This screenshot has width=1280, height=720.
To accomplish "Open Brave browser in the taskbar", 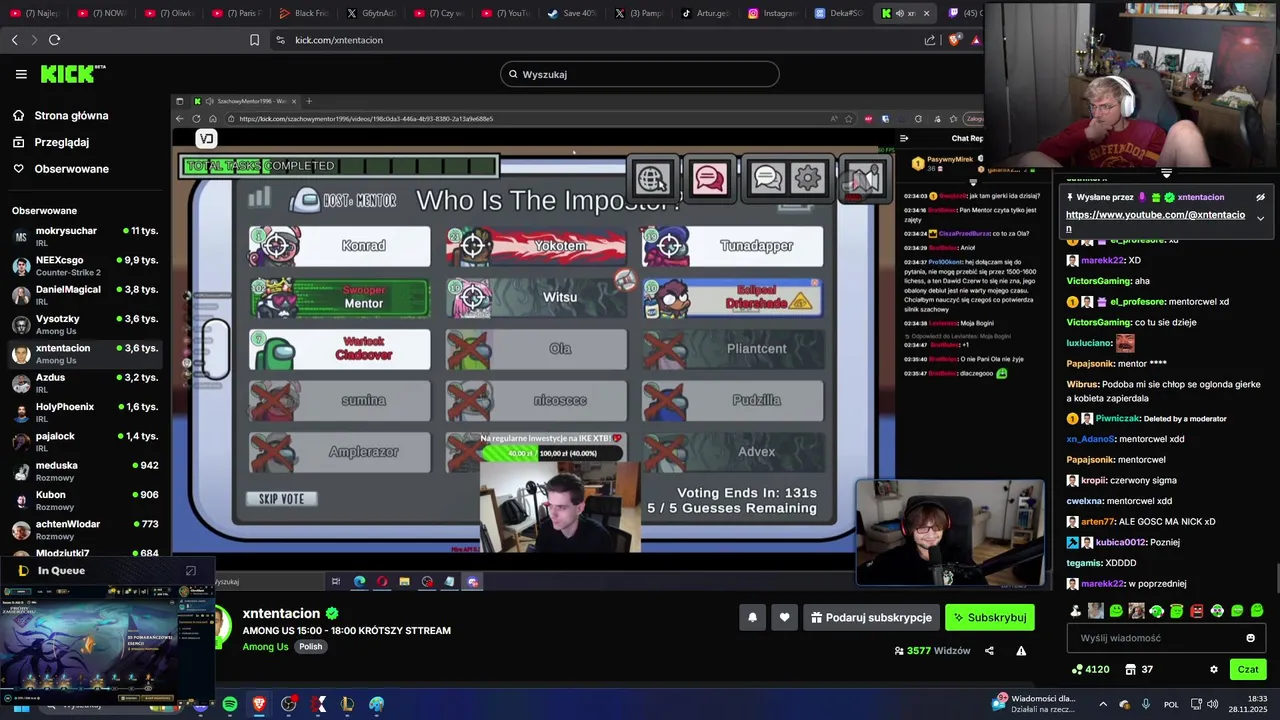I will (260, 704).
